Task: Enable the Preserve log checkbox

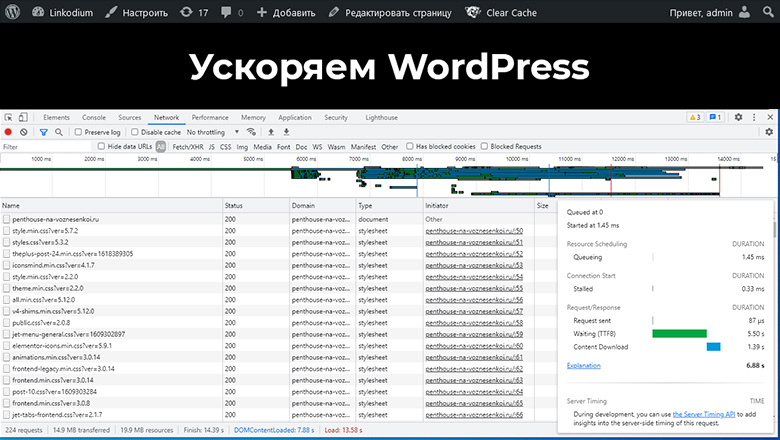Action: tap(78, 132)
